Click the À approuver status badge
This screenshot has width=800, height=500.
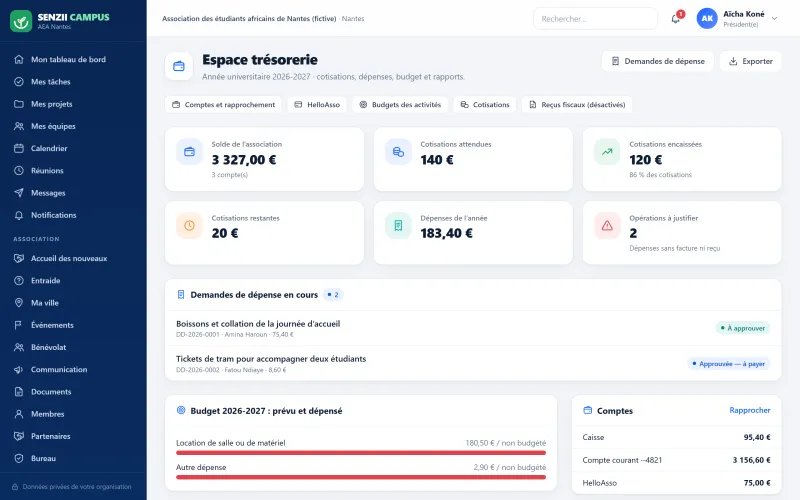[743, 328]
